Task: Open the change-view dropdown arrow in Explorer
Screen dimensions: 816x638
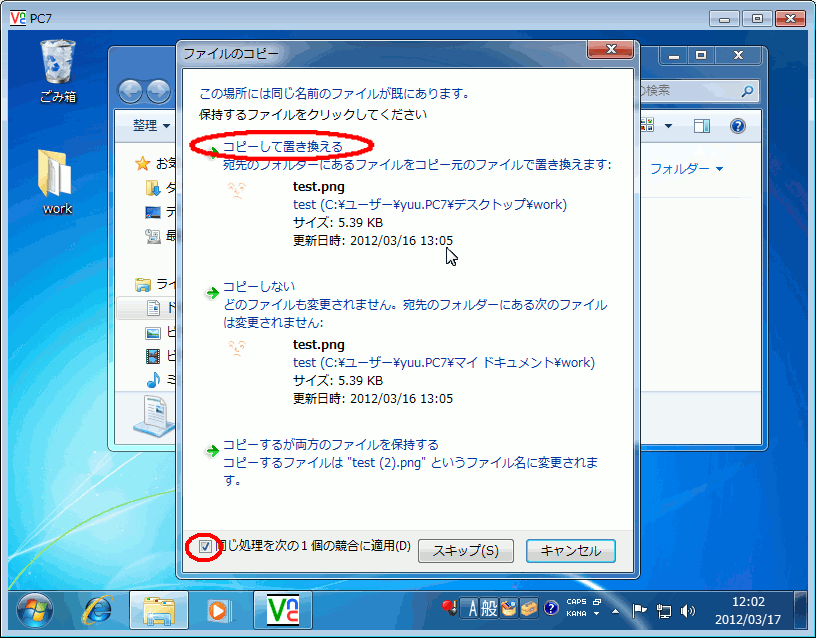Action: tap(668, 126)
